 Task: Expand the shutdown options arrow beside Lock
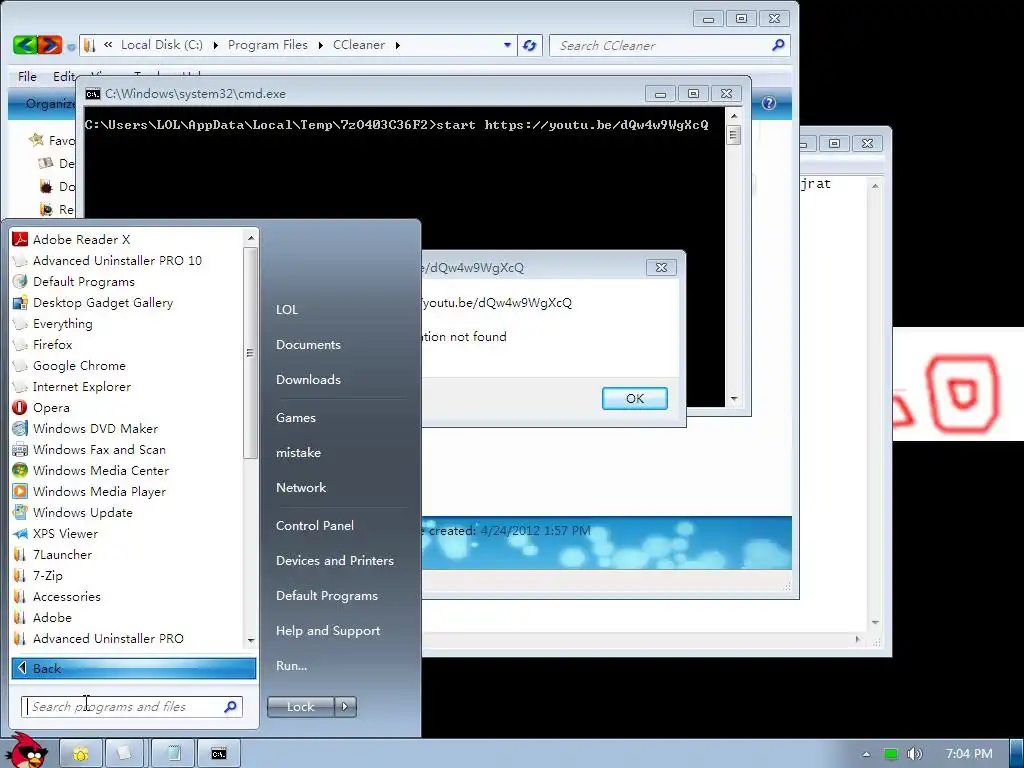(345, 707)
